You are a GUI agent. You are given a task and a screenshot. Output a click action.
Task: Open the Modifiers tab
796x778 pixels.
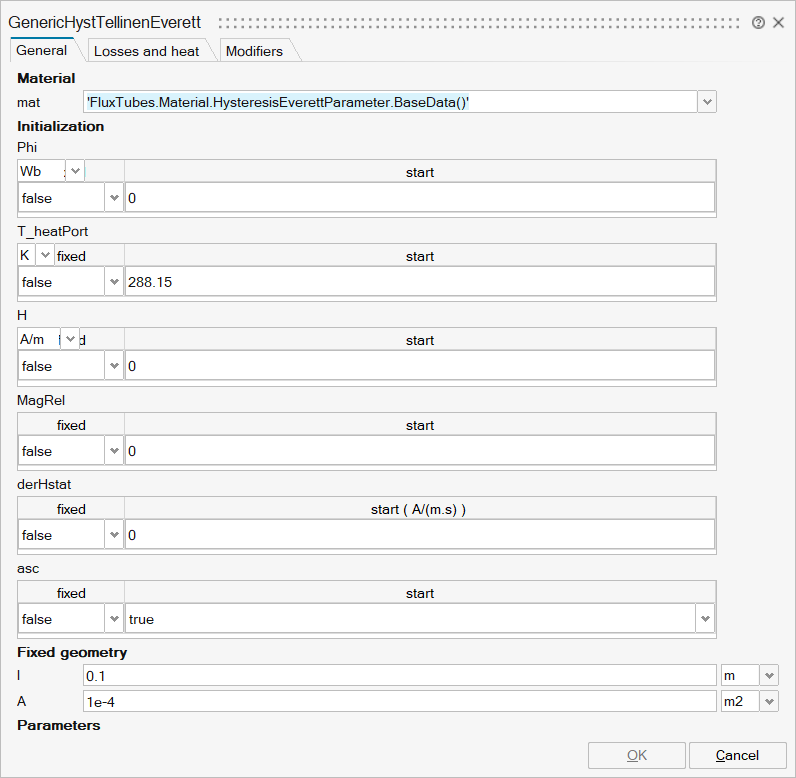254,51
